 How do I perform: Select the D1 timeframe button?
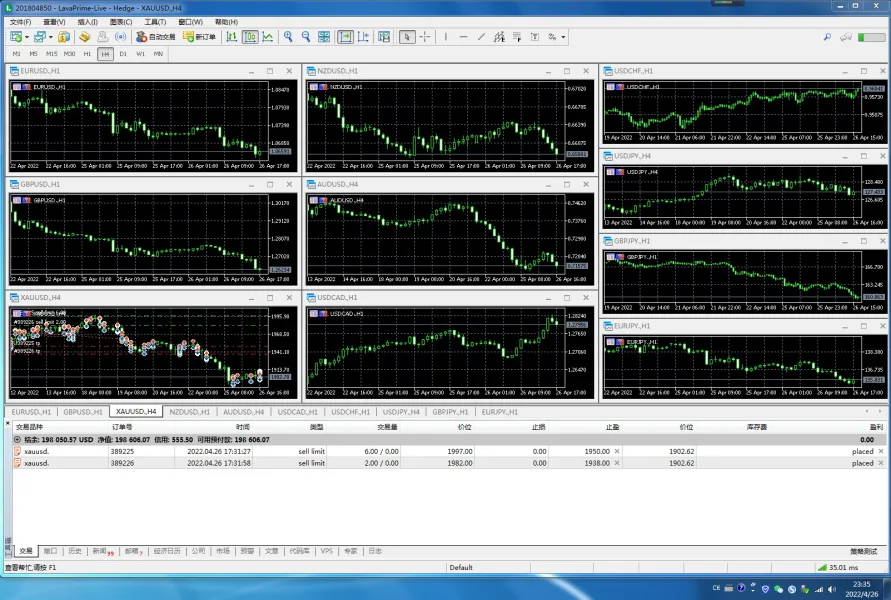tap(123, 54)
